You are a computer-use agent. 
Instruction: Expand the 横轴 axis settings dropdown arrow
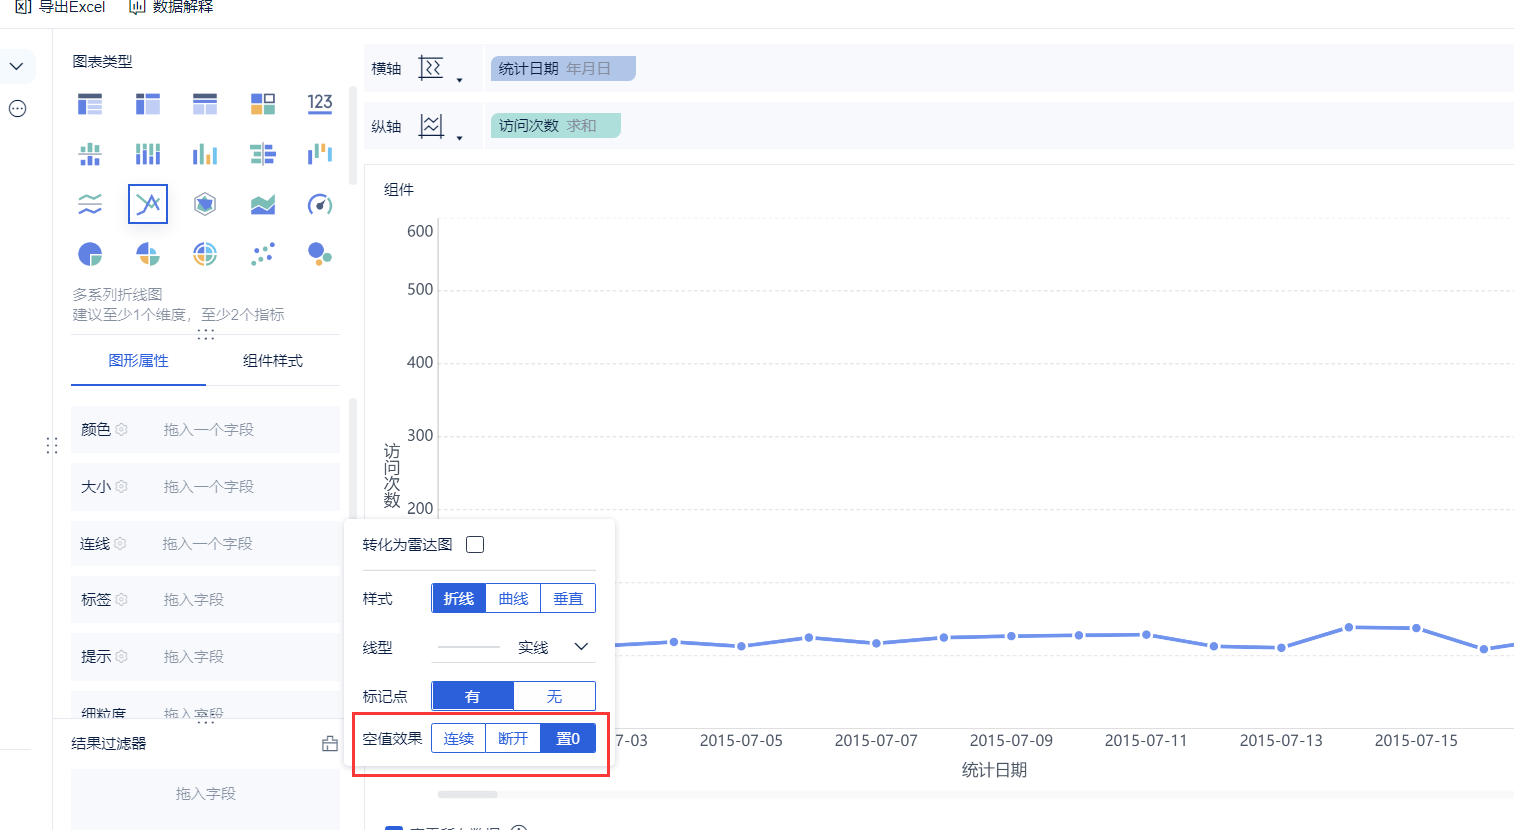click(x=459, y=80)
